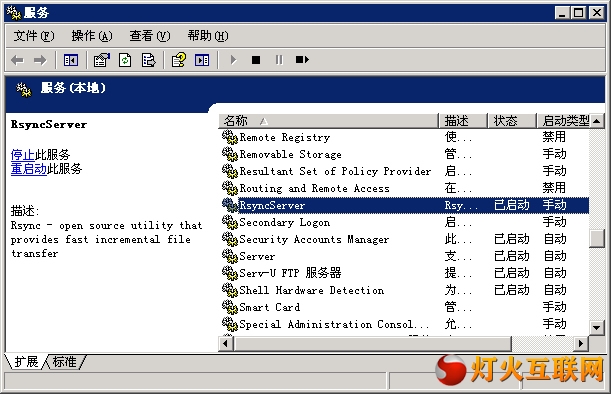Click the gear icon beside Shell Hardware Detection
The width and height of the screenshot is (611, 394).
pyautogui.click(x=230, y=290)
